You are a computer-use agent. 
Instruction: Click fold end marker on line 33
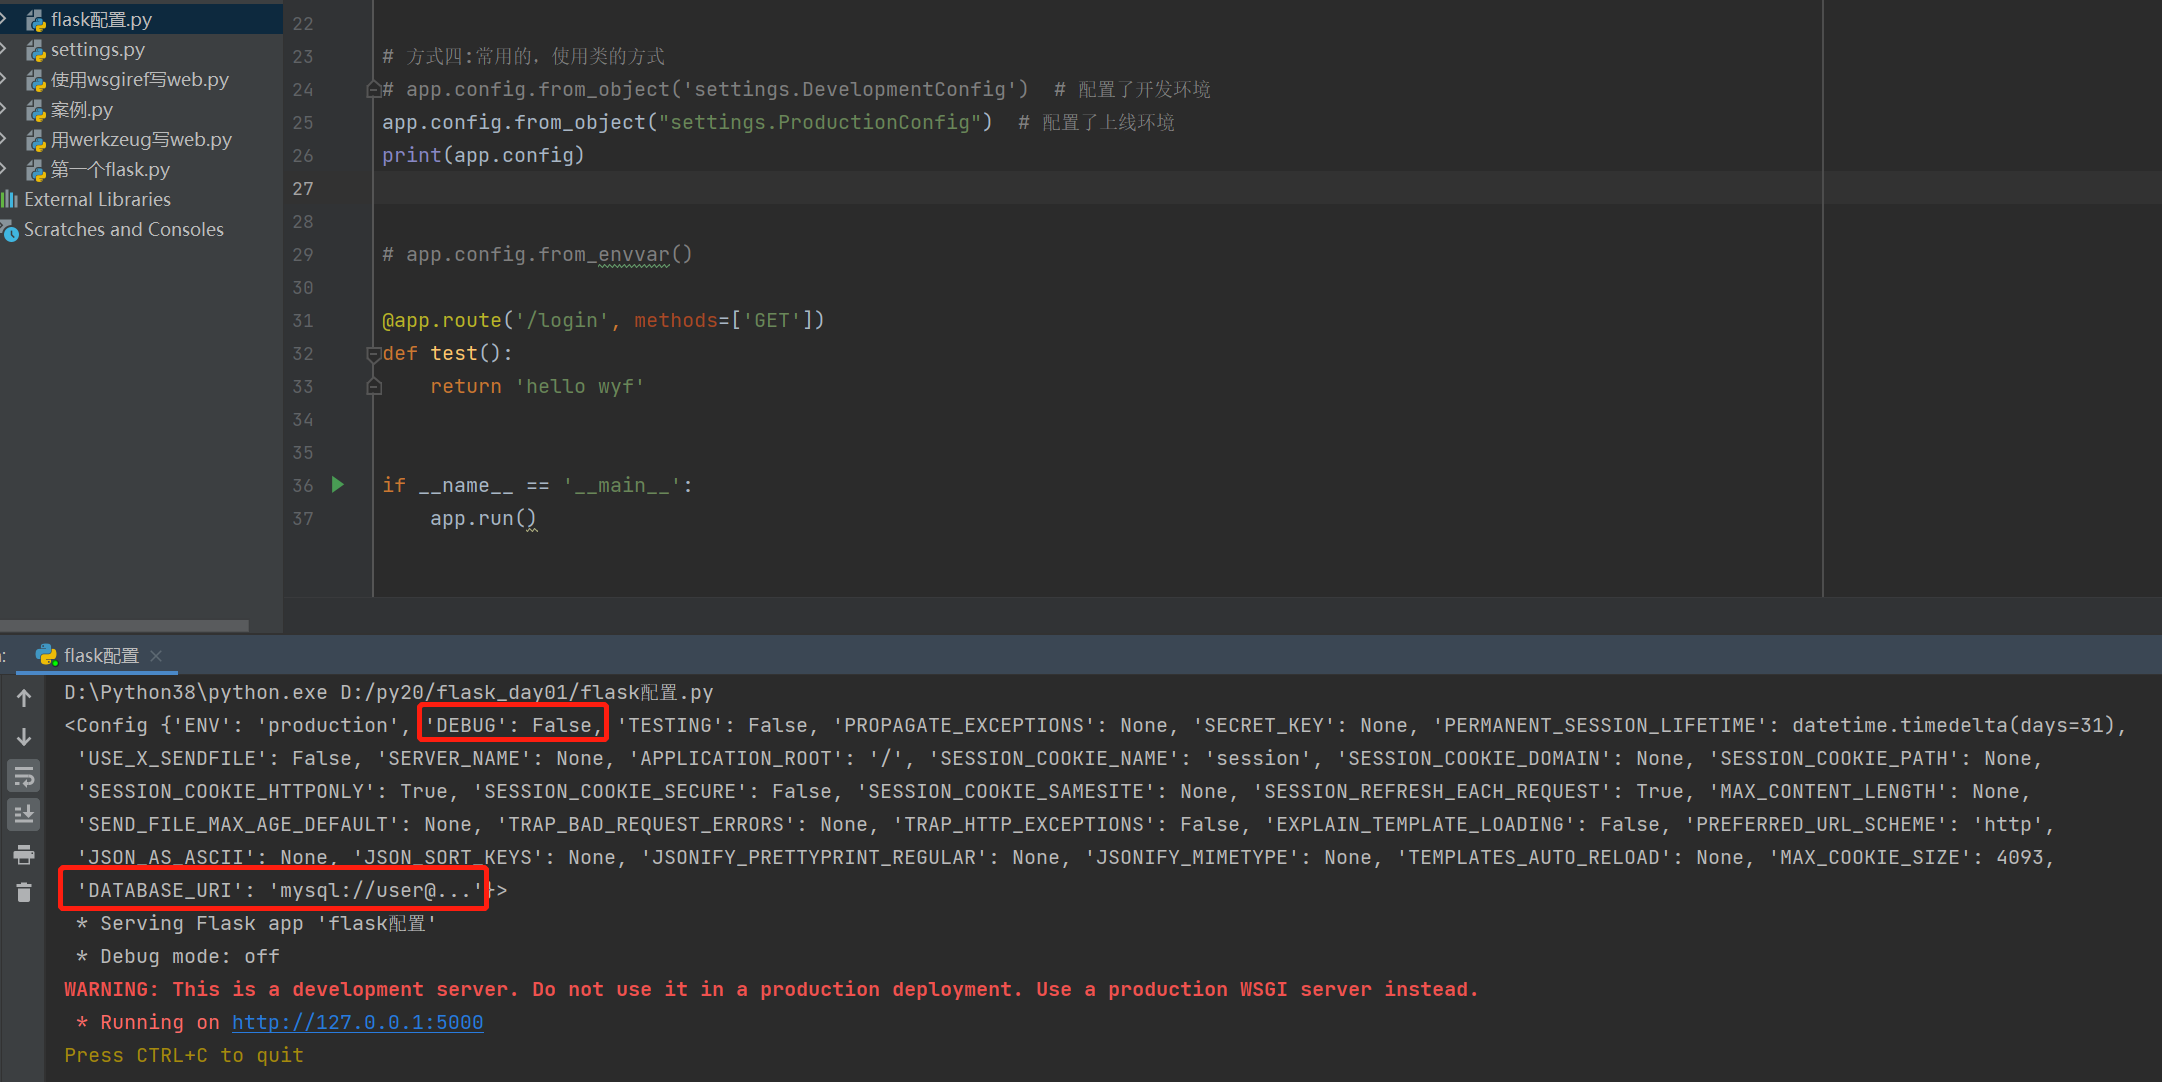(374, 387)
